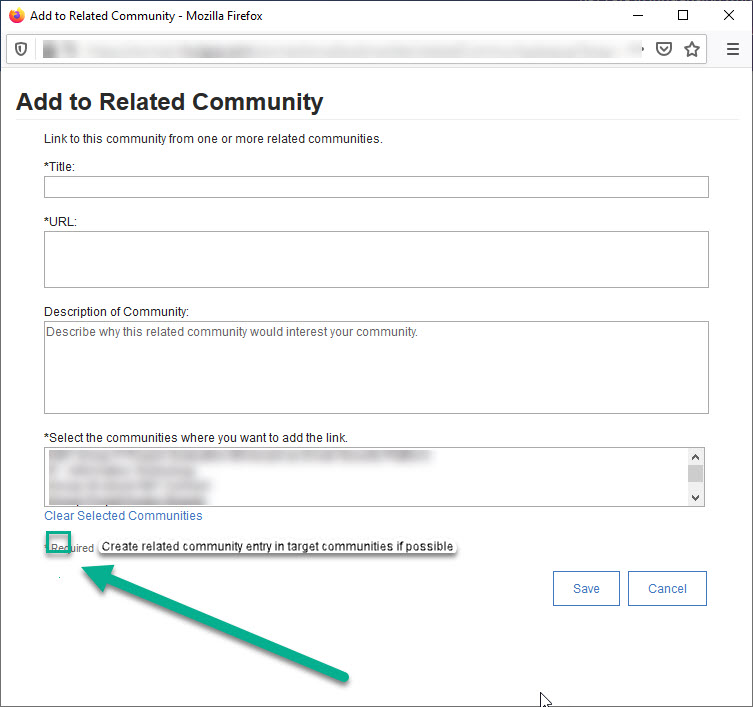The width and height of the screenshot is (753, 707).
Task: Click the communities list scrollbar thumb
Action: click(696, 473)
